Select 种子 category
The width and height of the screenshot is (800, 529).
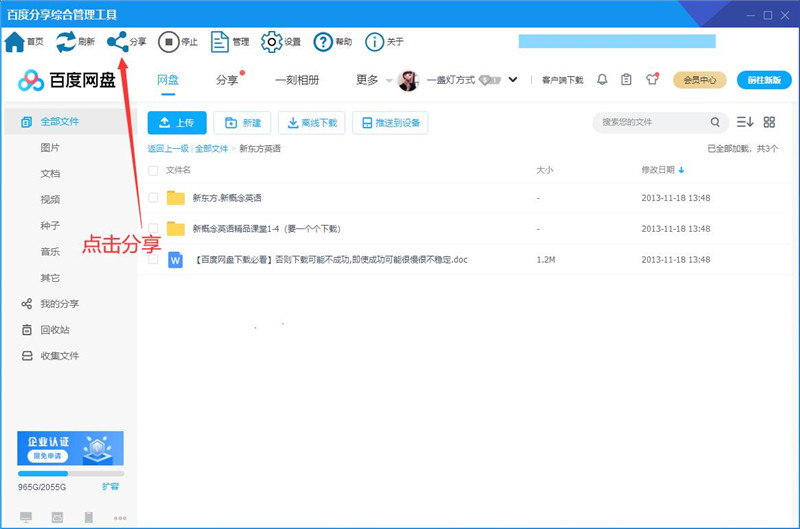(50, 225)
